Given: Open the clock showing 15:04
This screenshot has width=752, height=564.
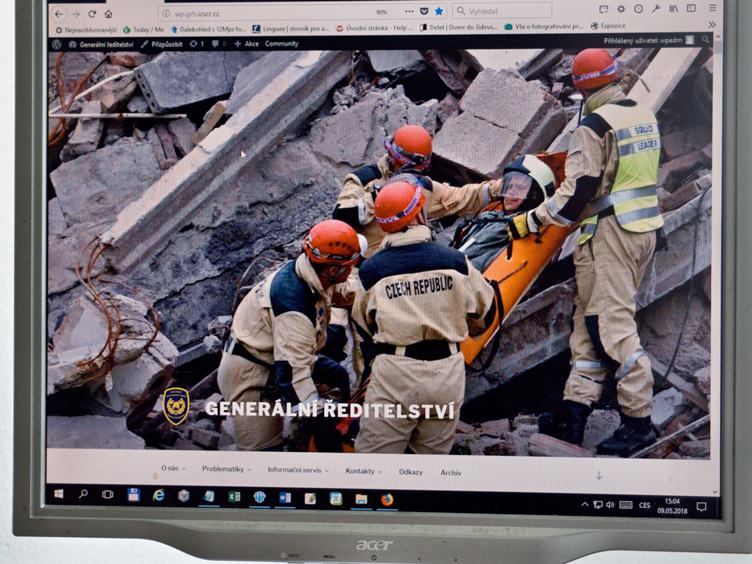Looking at the screenshot, I should tap(672, 506).
